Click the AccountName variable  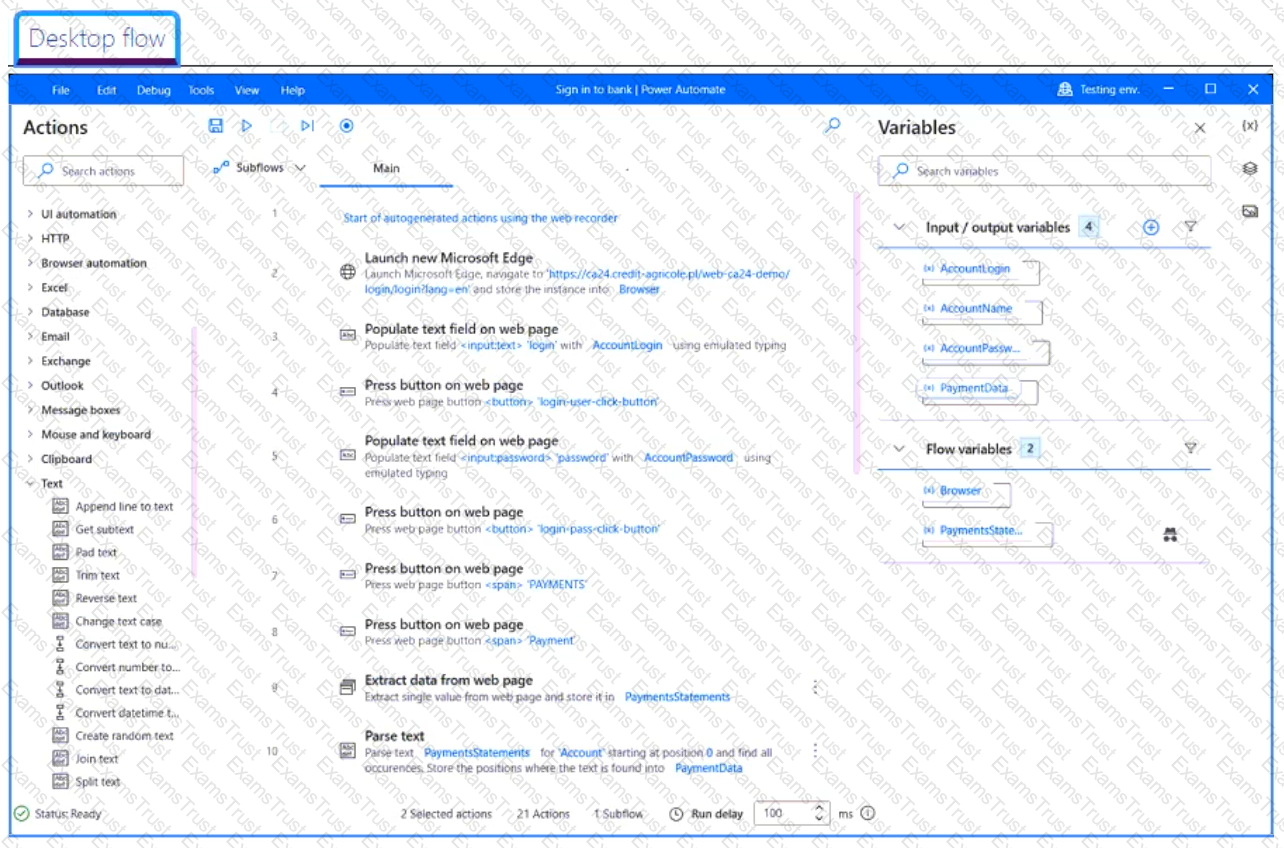[x=976, y=309]
